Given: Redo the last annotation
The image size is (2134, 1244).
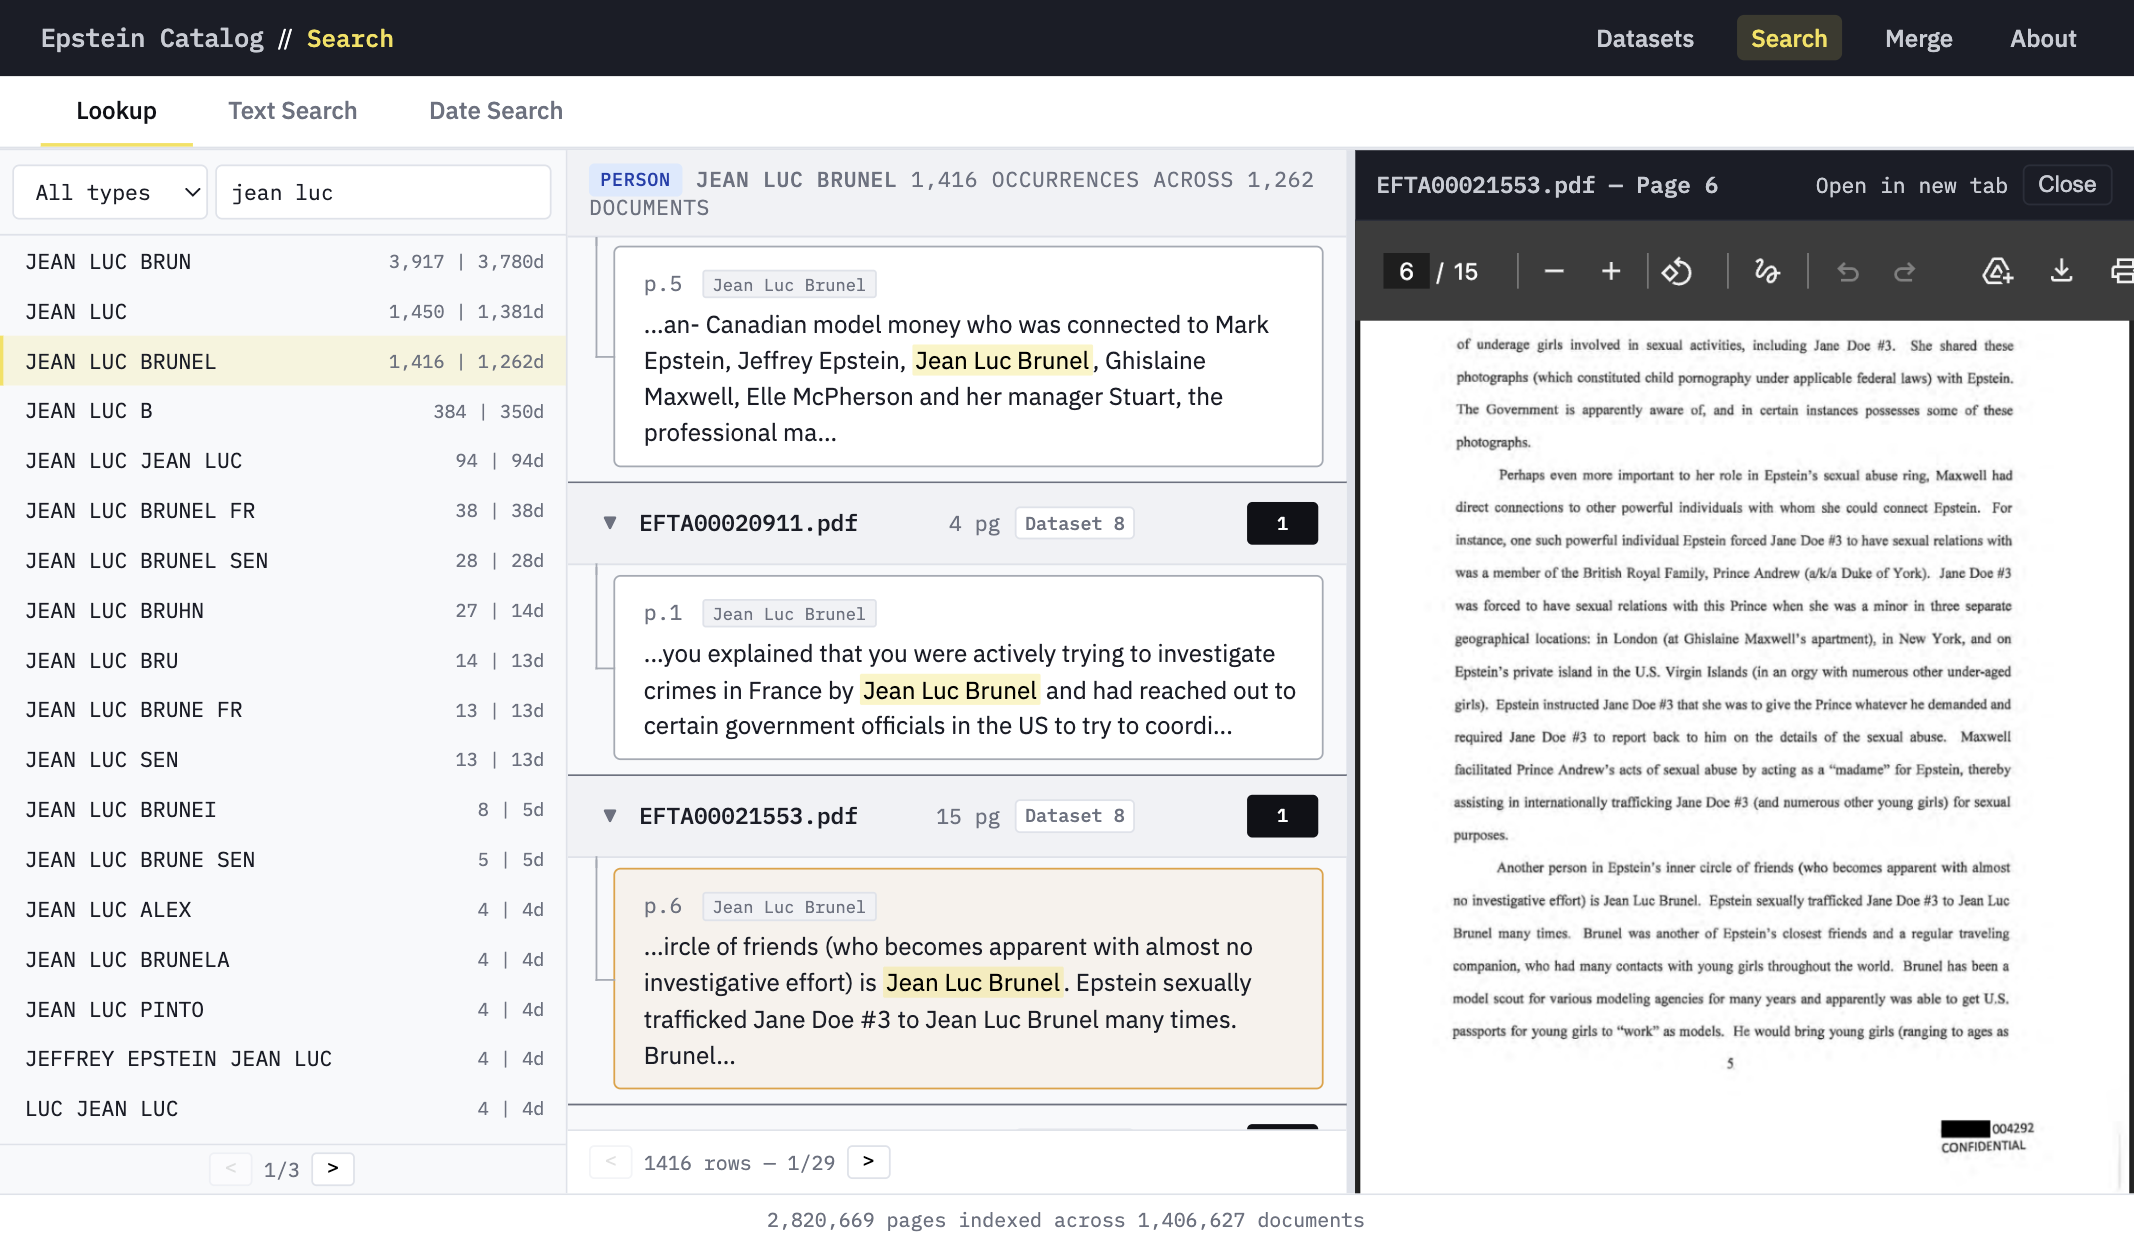Looking at the screenshot, I should click(1905, 270).
